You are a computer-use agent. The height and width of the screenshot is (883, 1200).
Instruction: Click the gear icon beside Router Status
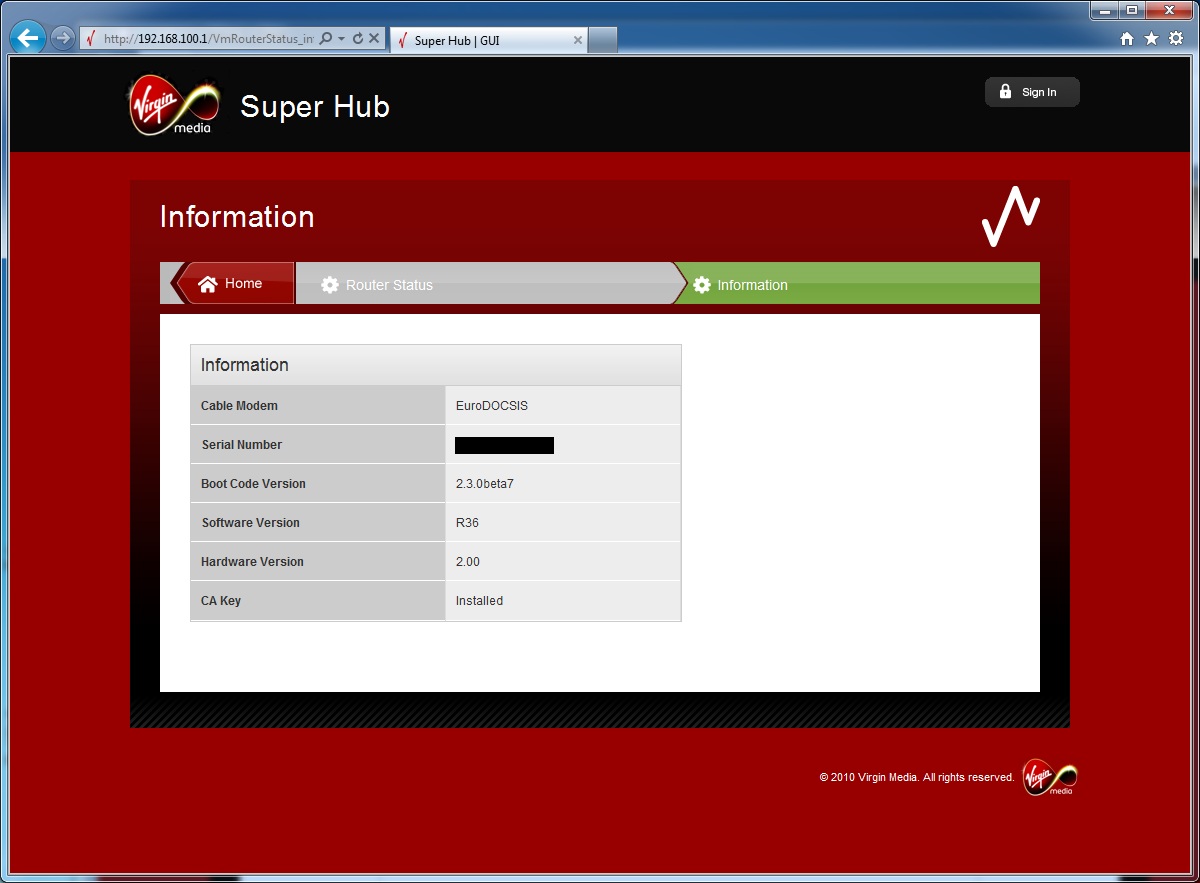(330, 285)
